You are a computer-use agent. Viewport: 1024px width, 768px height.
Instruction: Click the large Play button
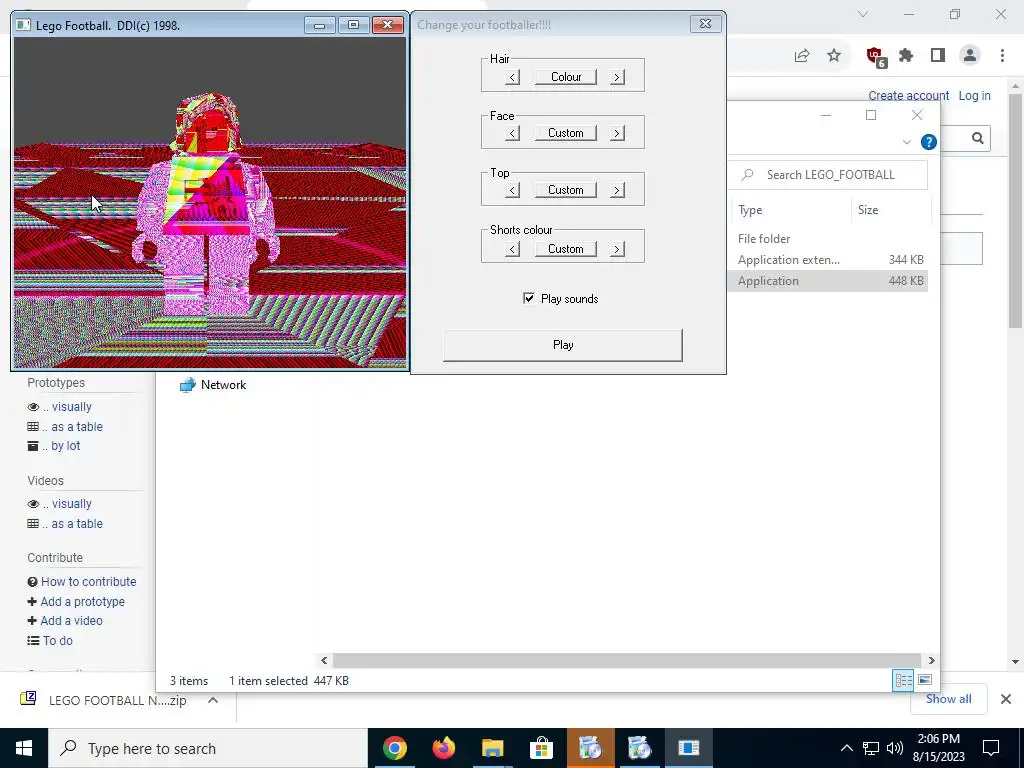[x=563, y=345]
